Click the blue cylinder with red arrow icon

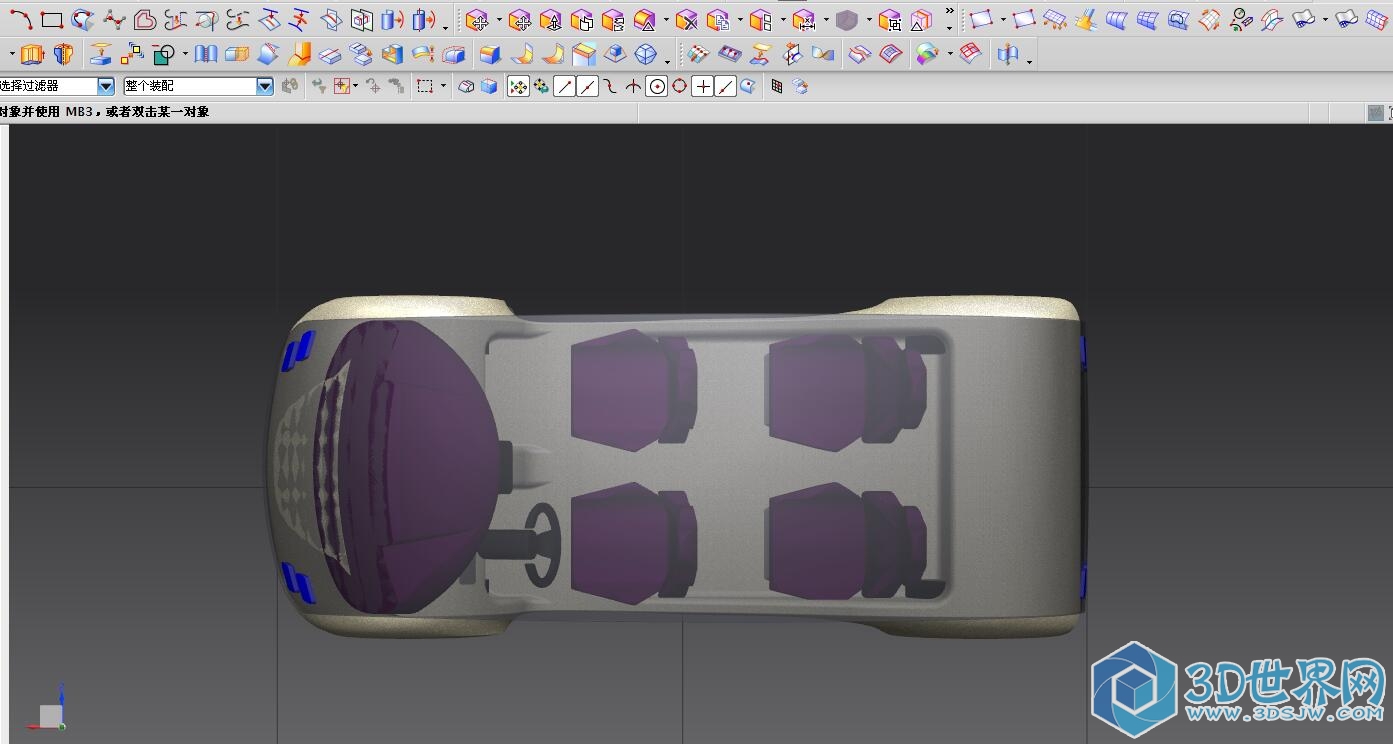pyautogui.click(x=393, y=20)
